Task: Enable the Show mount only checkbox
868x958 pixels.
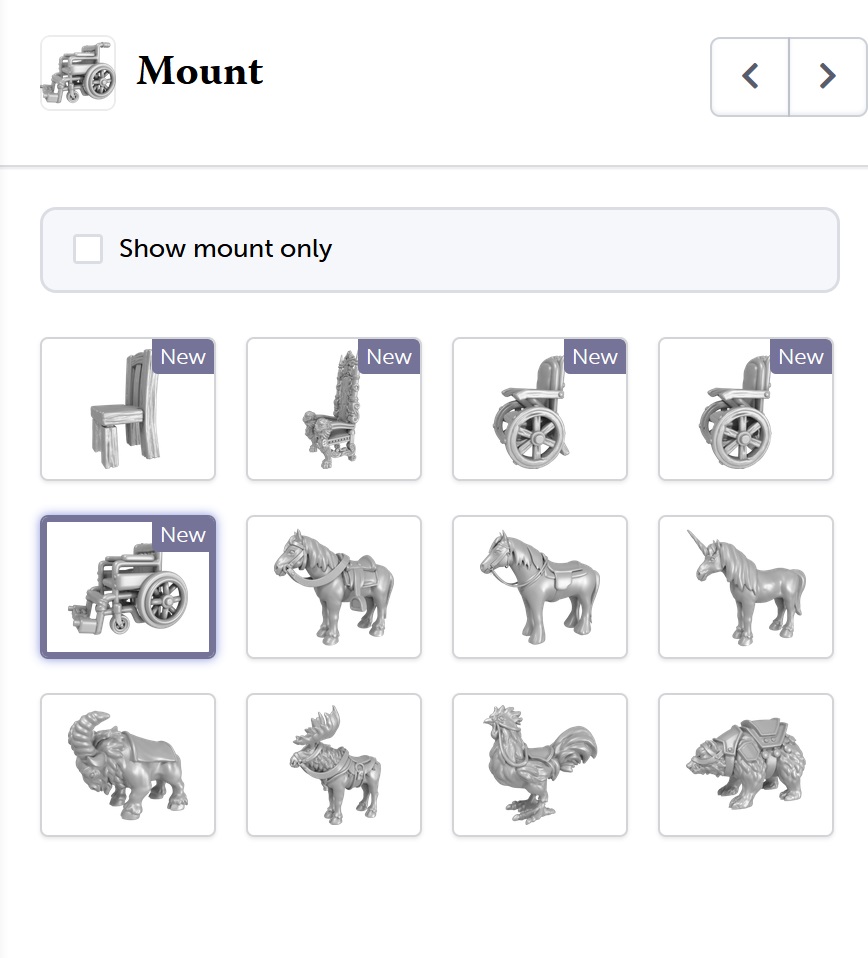Action: [x=87, y=249]
